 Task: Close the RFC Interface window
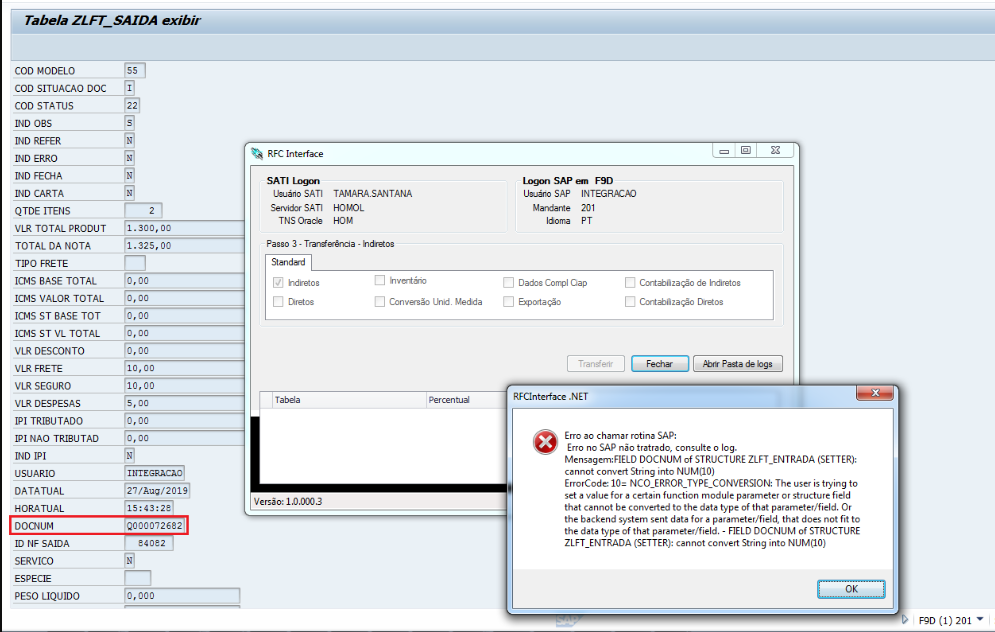[775, 151]
